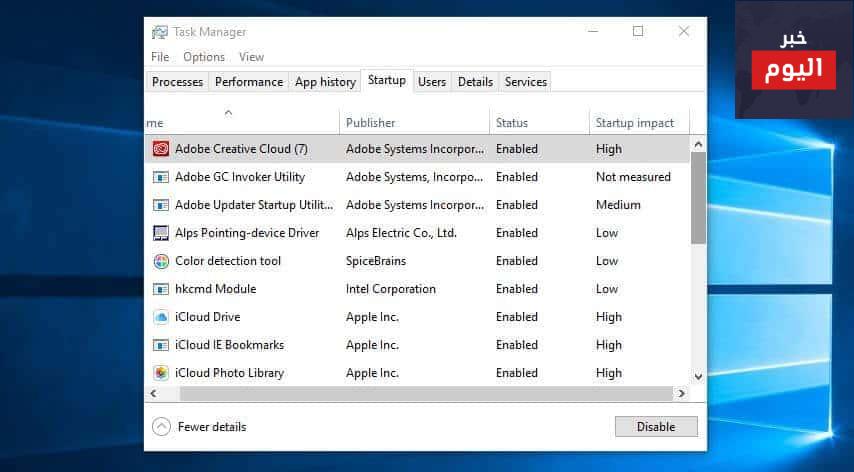Click the iCloud Photo Library icon
This screenshot has width=854, height=472.
pyautogui.click(x=161, y=373)
